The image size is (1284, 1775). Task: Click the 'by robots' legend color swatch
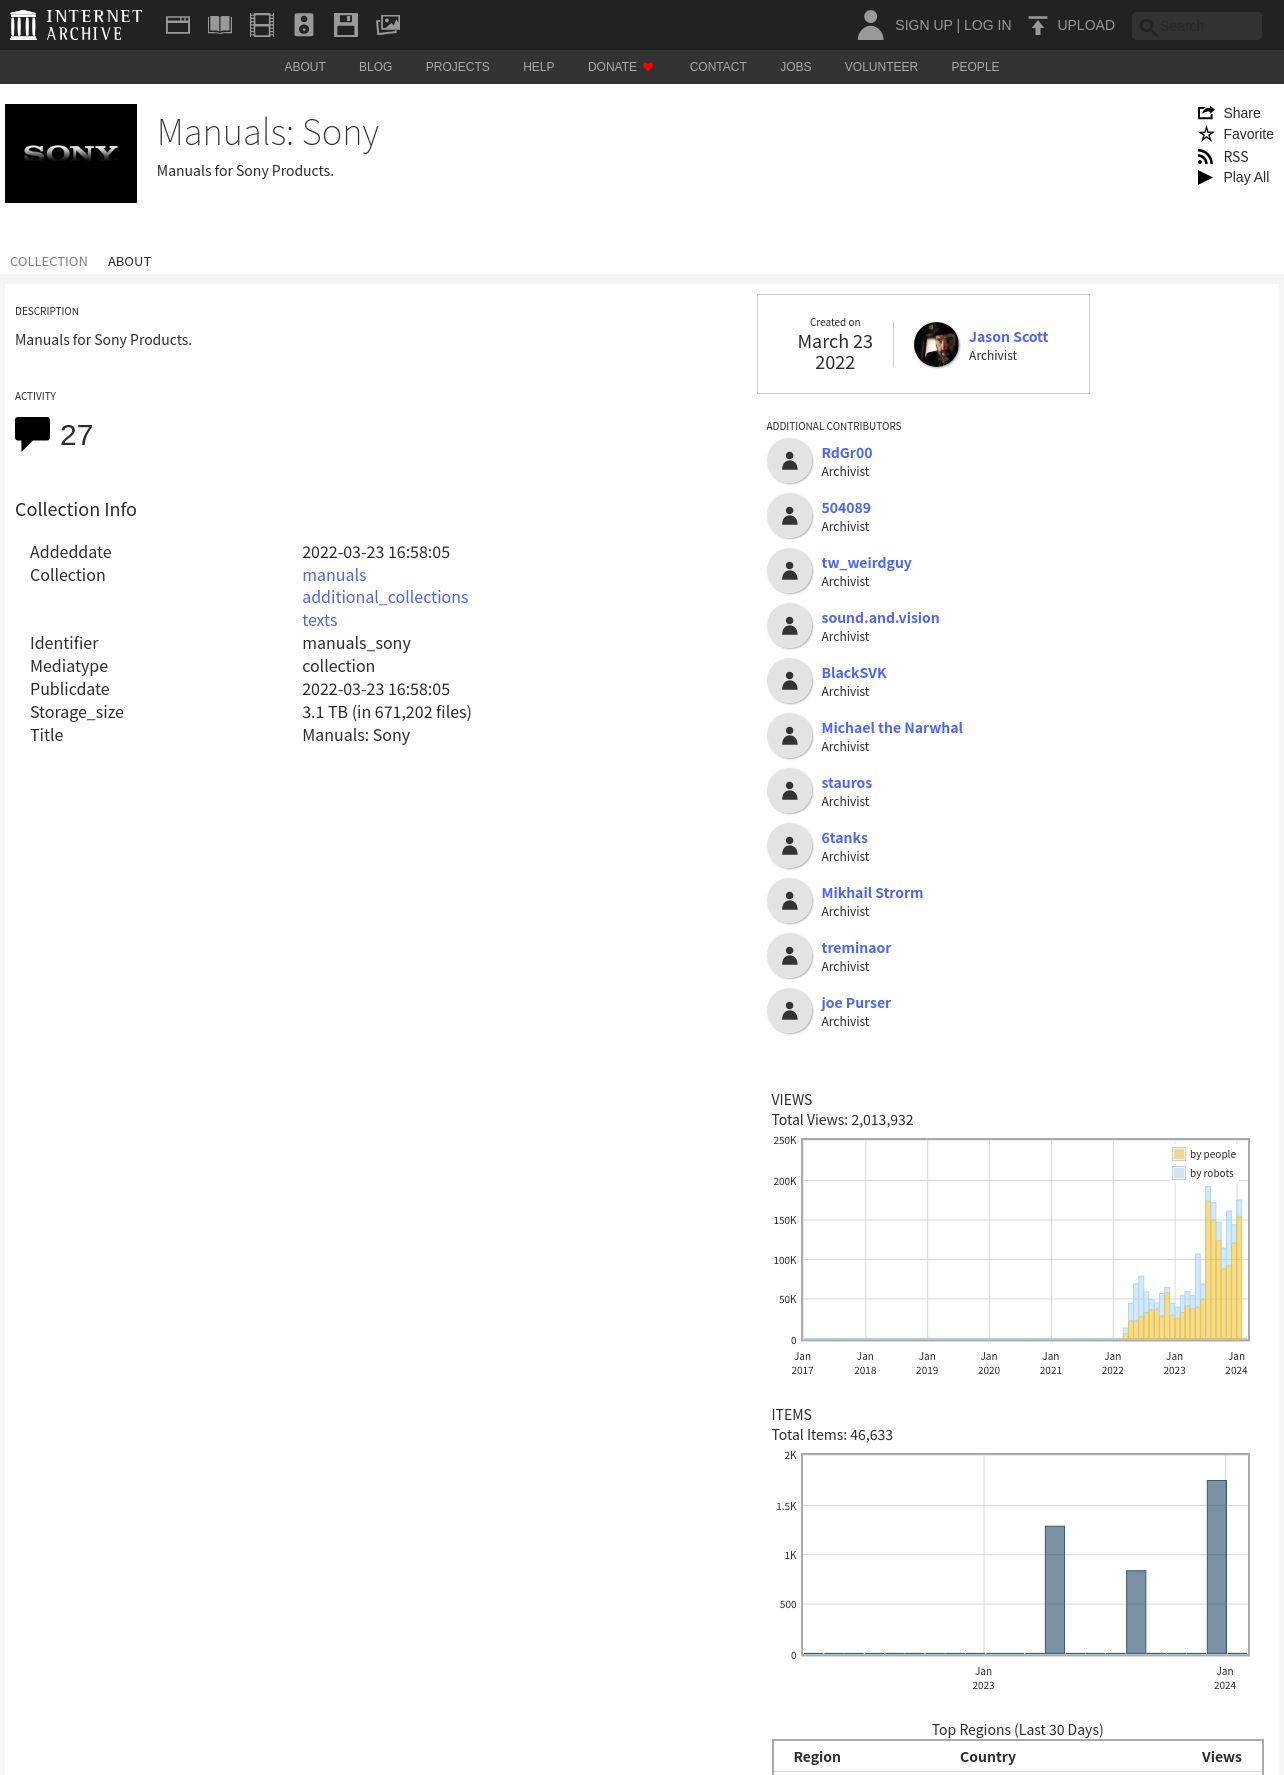pyautogui.click(x=1179, y=1173)
